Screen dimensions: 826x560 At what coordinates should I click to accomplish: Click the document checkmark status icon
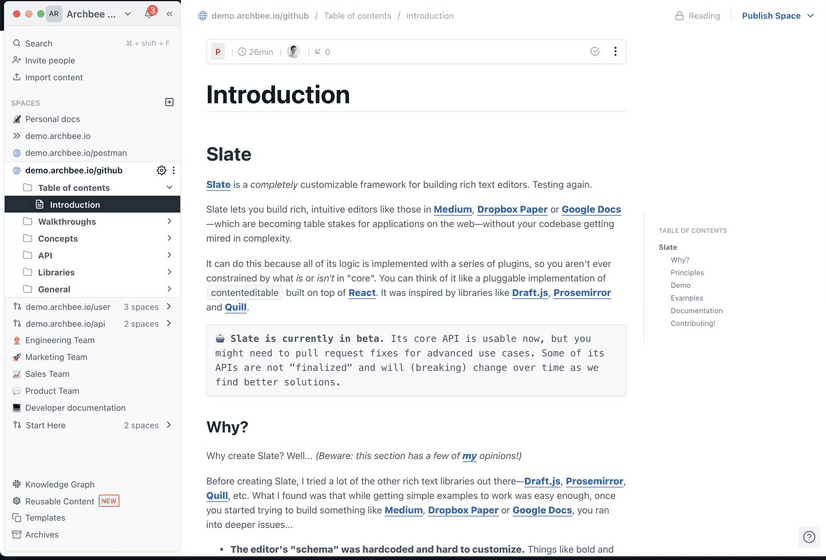[x=595, y=51]
